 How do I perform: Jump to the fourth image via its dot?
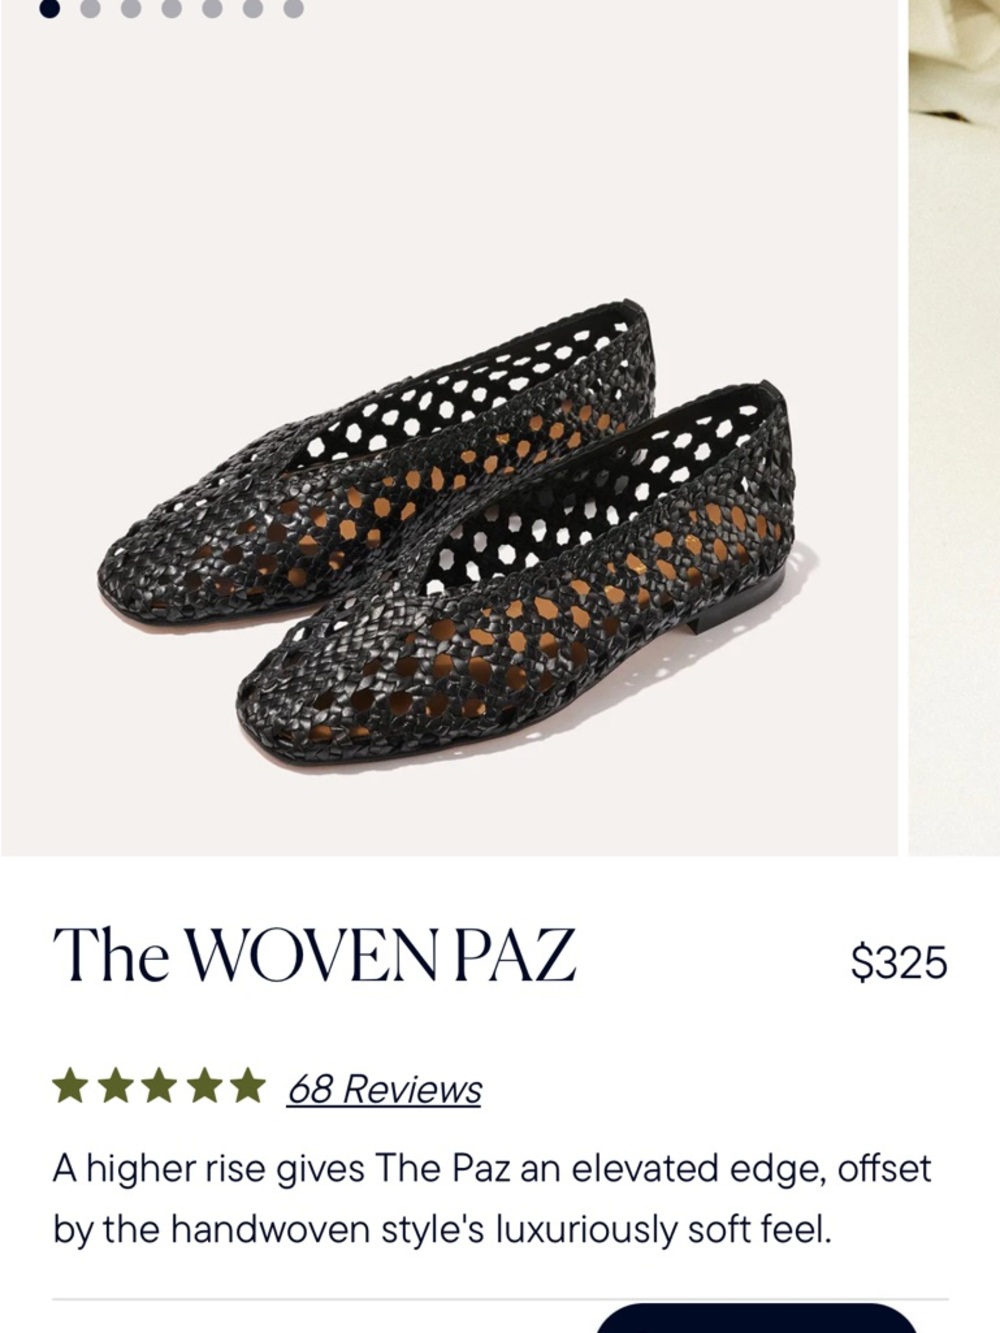coord(168,12)
